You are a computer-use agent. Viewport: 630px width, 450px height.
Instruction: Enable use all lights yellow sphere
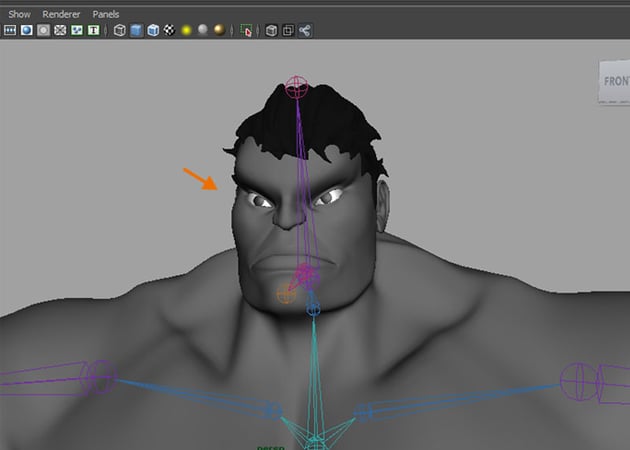tap(186, 30)
